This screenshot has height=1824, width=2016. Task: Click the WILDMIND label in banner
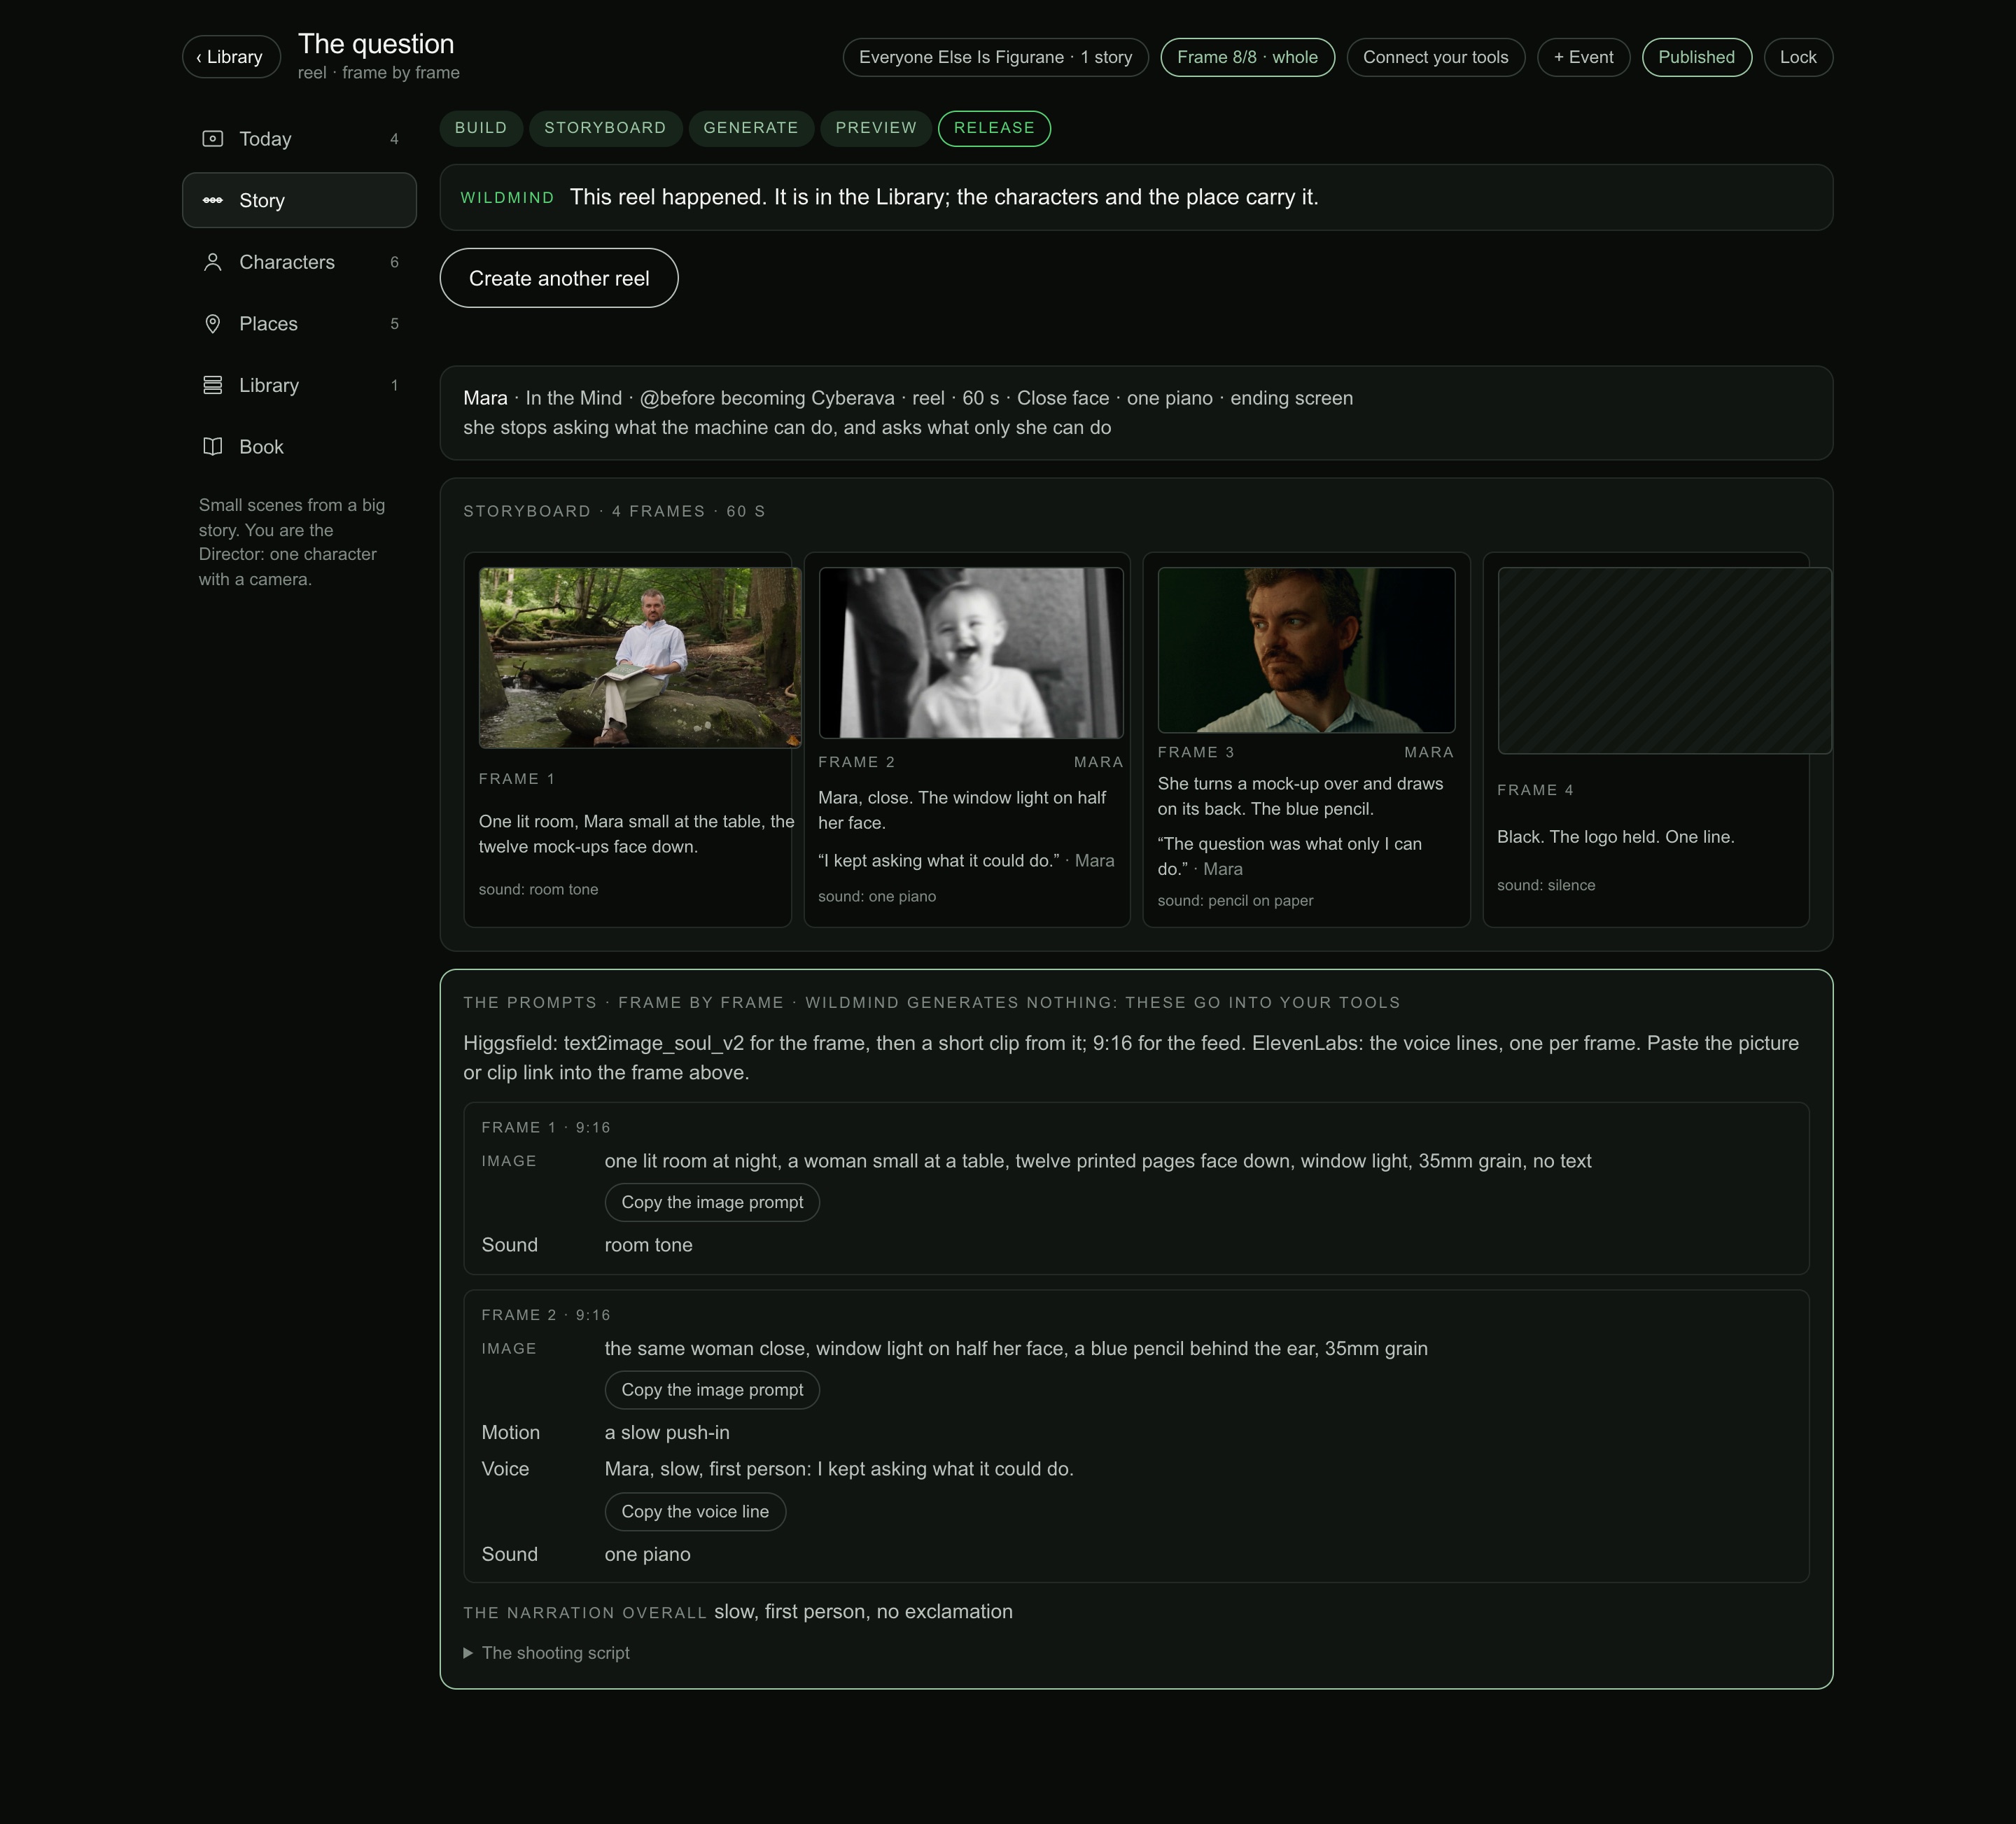[507, 198]
